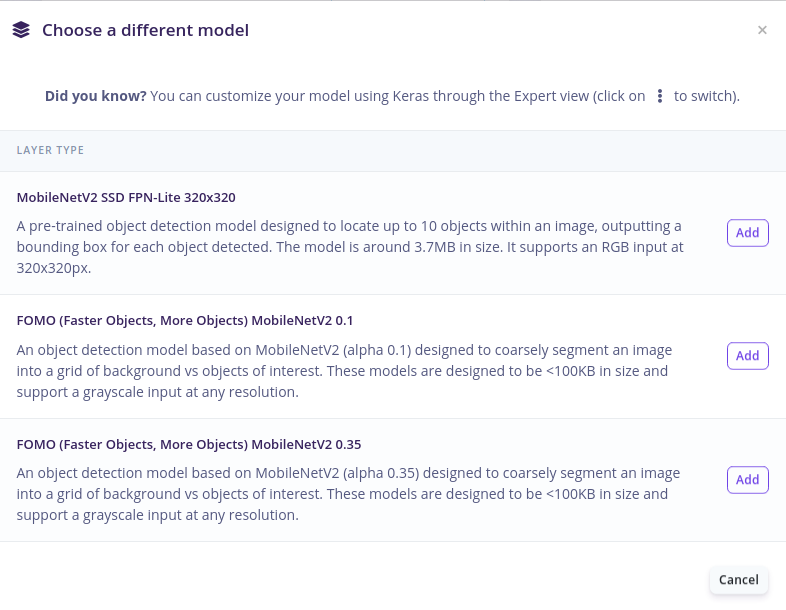
Task: Add MobileNetV2 SSD FPN-Lite 320x320 model
Action: pos(747,233)
